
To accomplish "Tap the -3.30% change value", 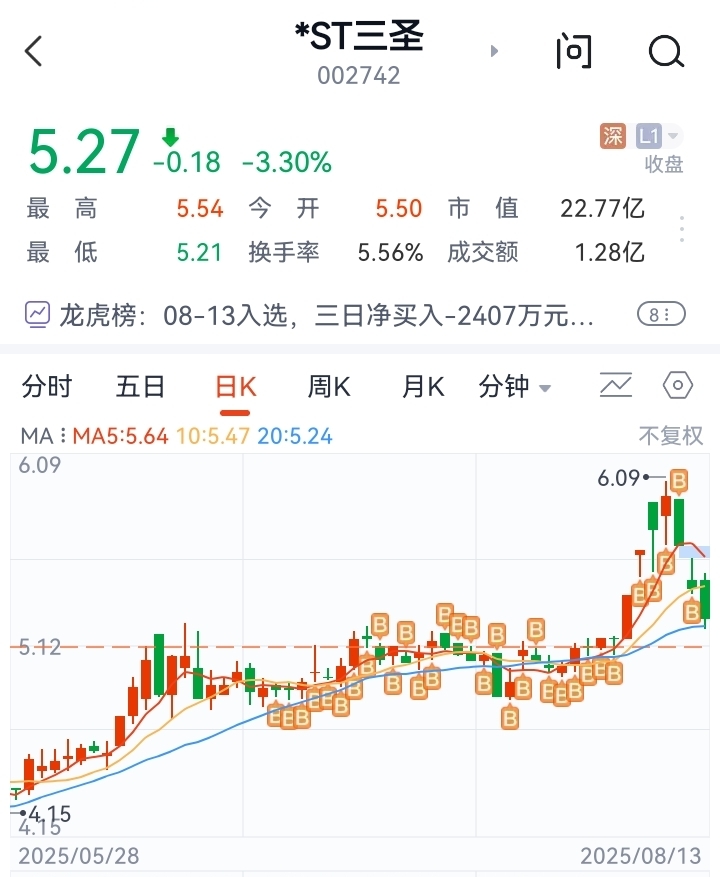I will (287, 163).
